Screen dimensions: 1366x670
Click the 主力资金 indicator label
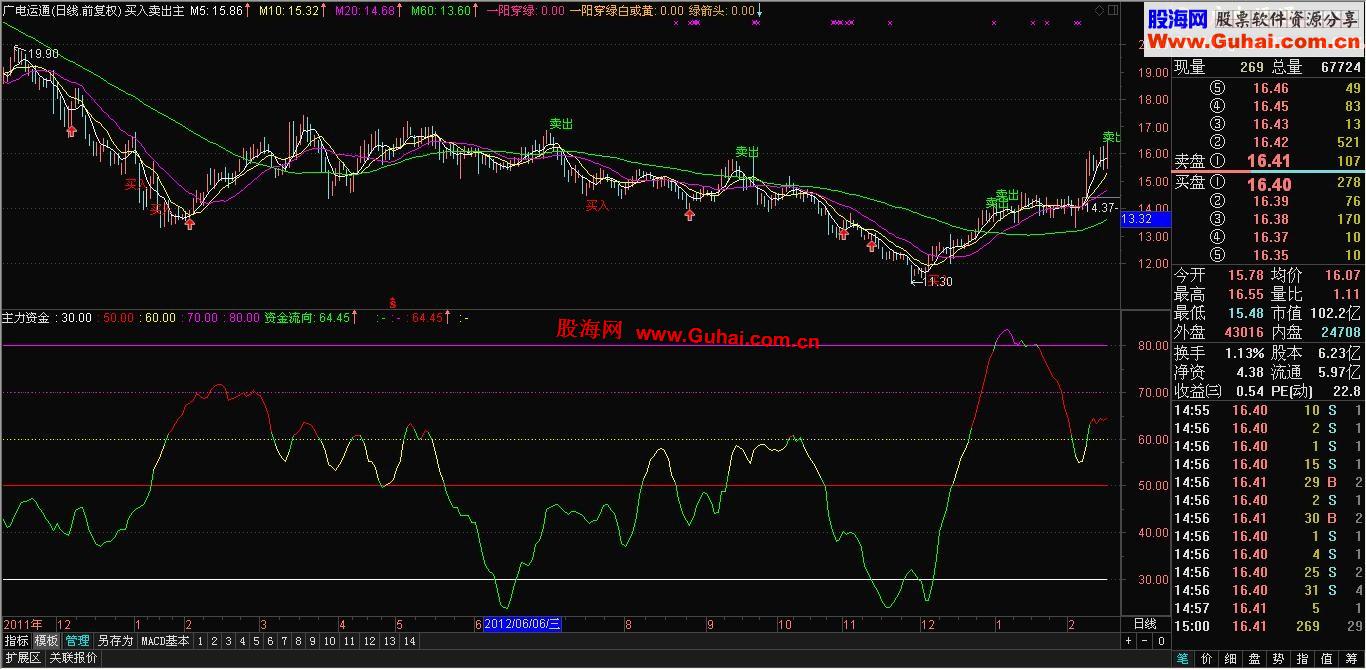click(27, 317)
